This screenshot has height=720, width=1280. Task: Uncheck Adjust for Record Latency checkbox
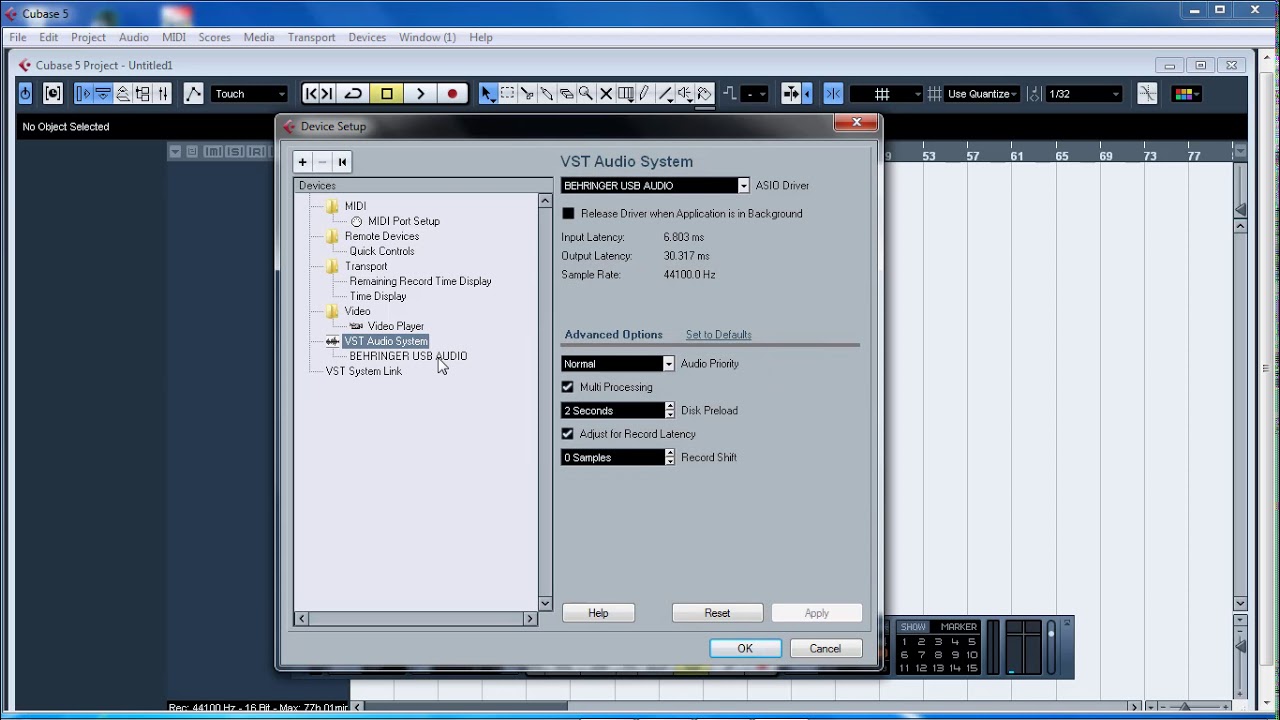point(567,434)
